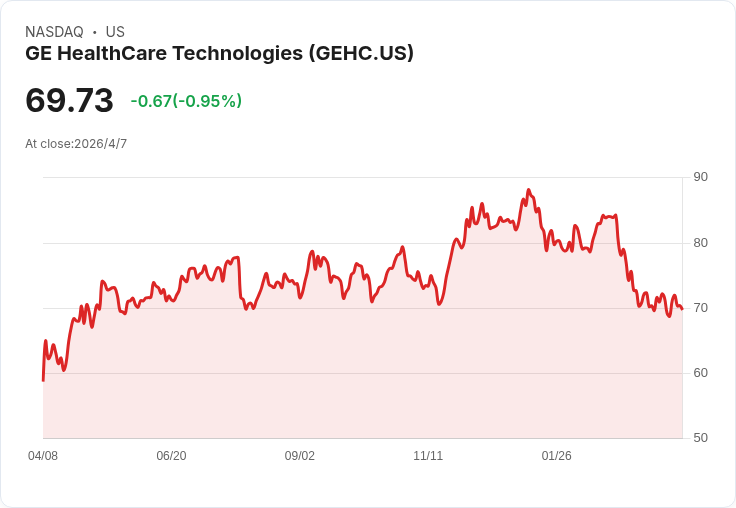736x508 pixels.
Task: Click the 60 y-axis price label
Action: 700,373
